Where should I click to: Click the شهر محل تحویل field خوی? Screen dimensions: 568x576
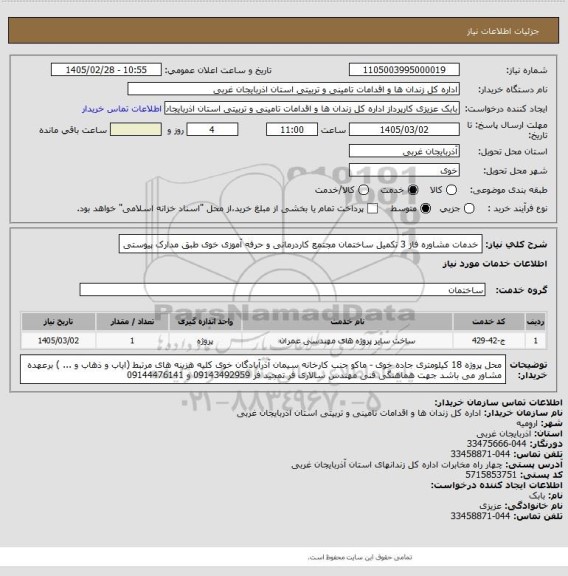[404, 170]
